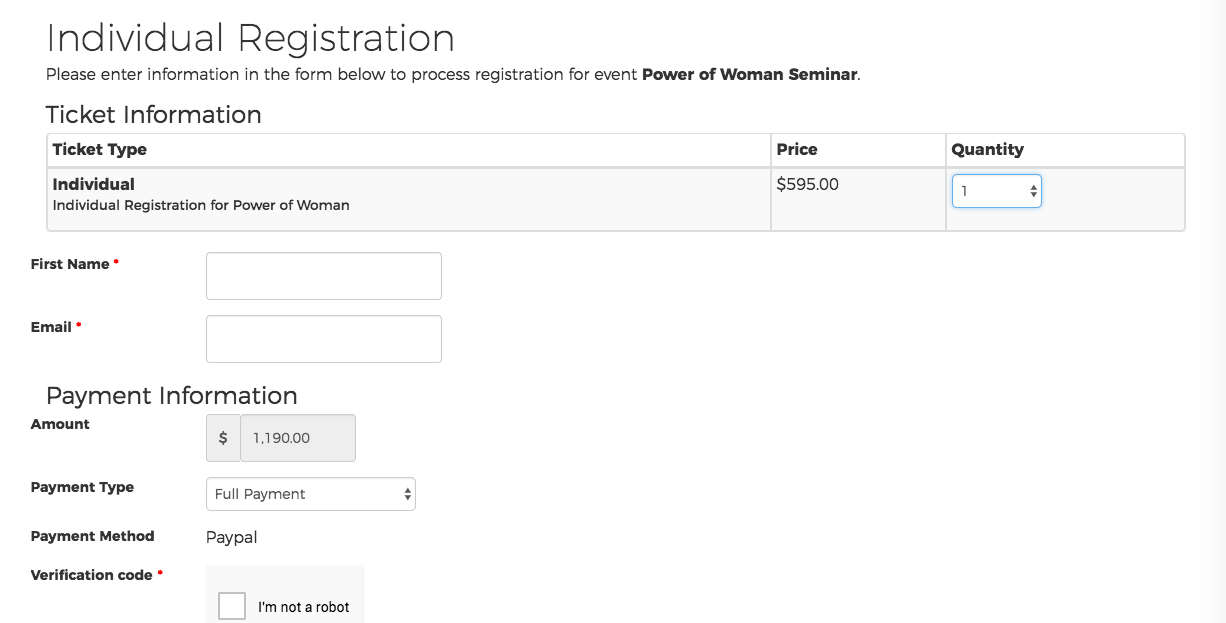Focus the Email input field
1226x623 pixels.
tap(323, 339)
